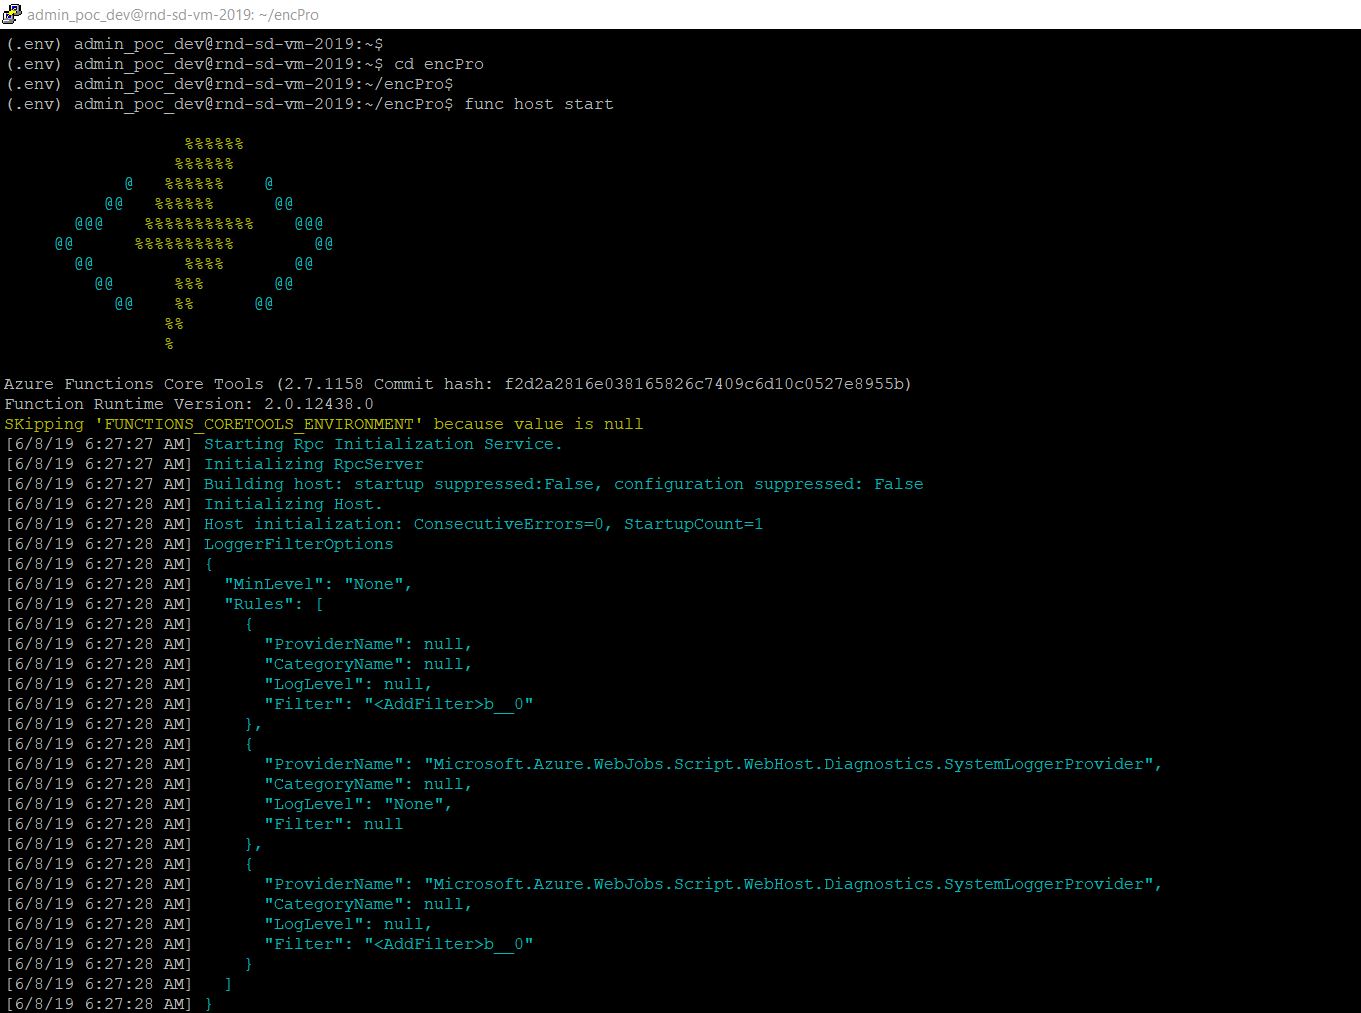Click the 'LoggerFilterOptions' log entry
Image resolution: width=1361 pixels, height=1013 pixels.
coord(298,543)
